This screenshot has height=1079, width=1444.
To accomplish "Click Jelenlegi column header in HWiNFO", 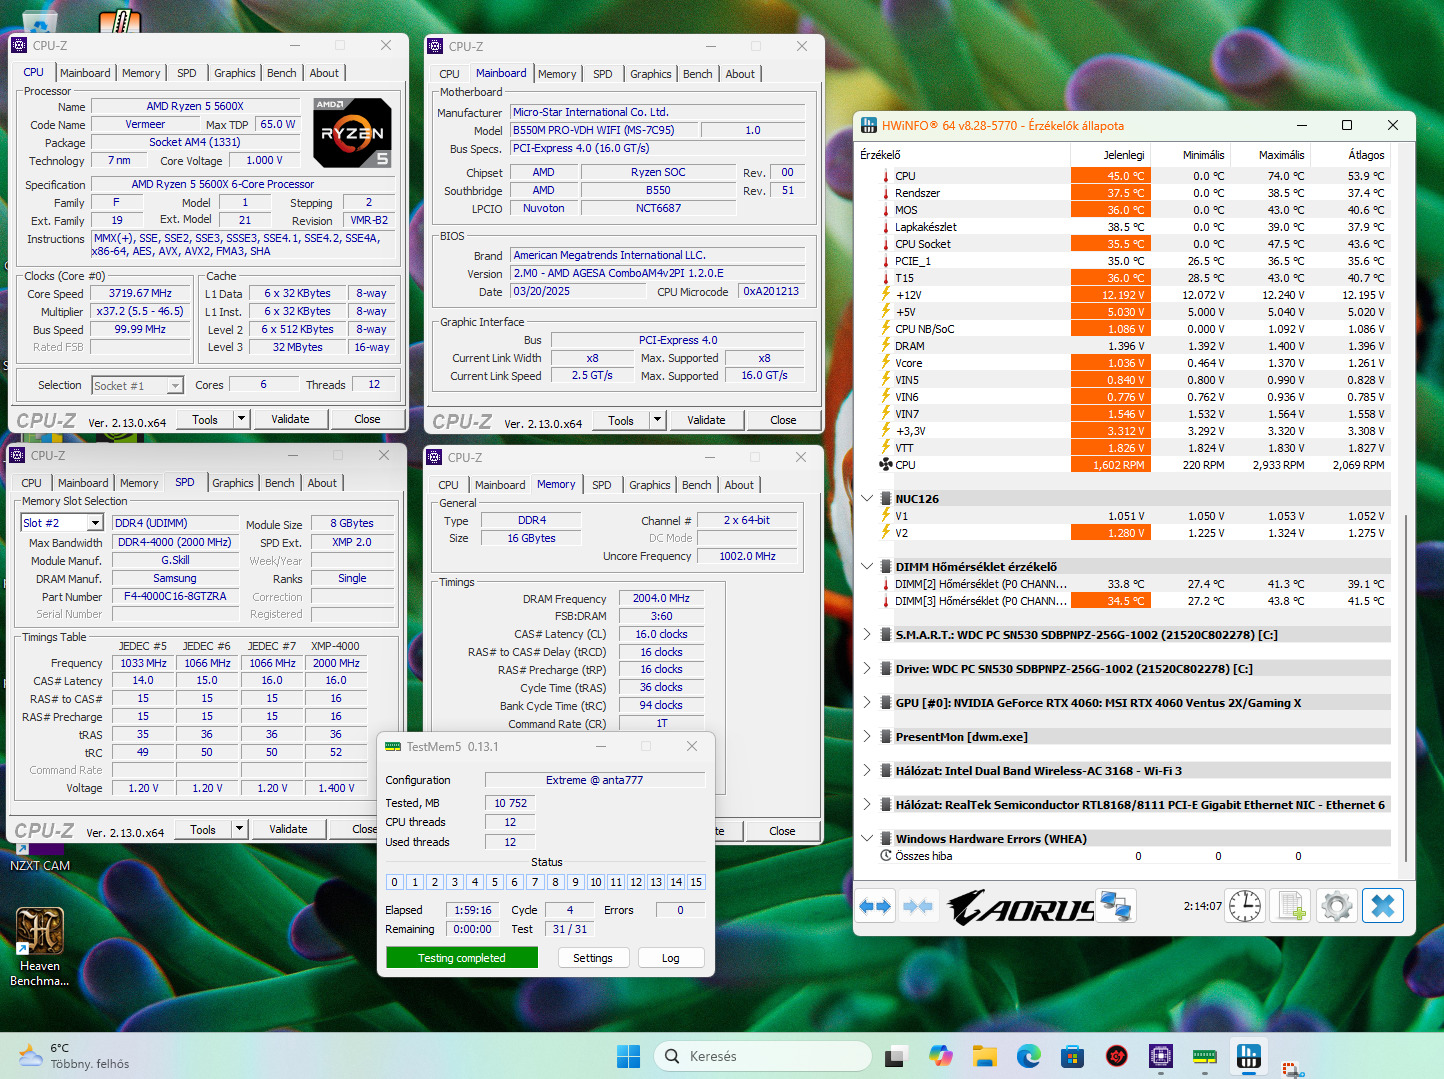I will 1111,155.
